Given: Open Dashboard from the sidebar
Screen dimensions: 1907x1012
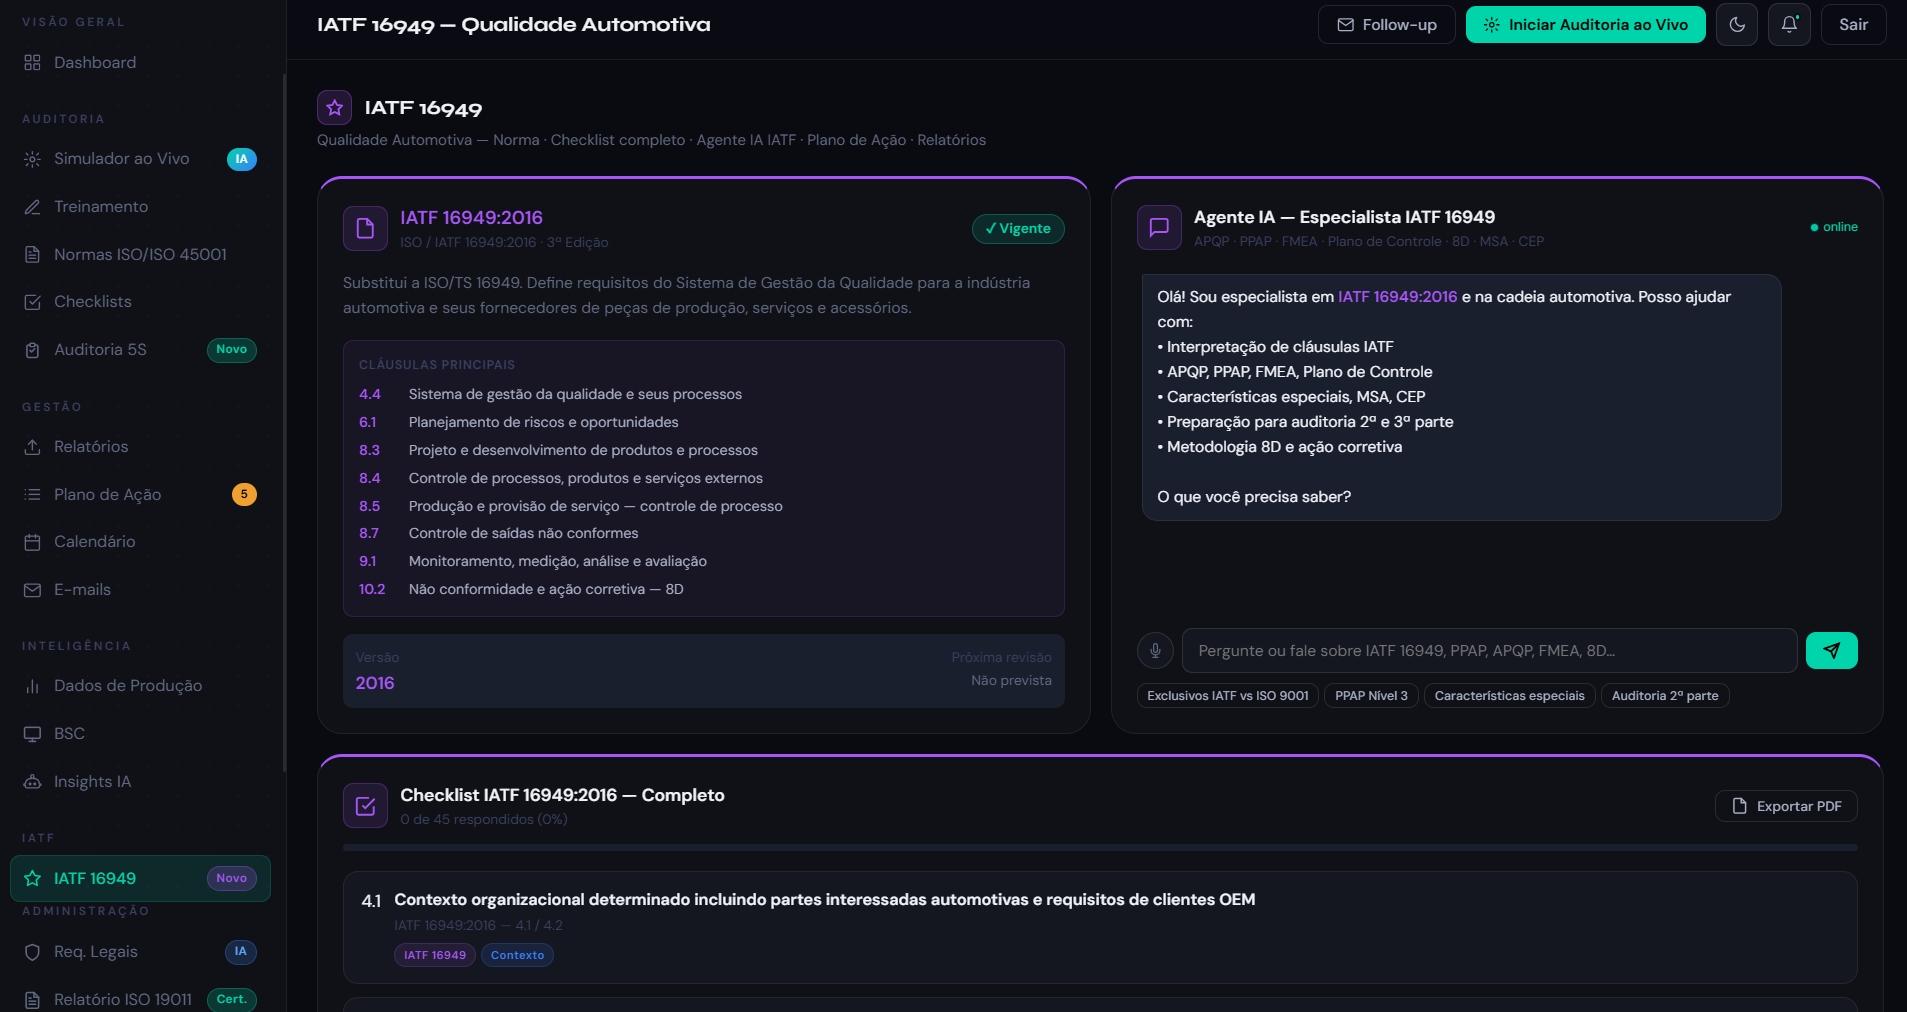Looking at the screenshot, I should pyautogui.click(x=95, y=63).
